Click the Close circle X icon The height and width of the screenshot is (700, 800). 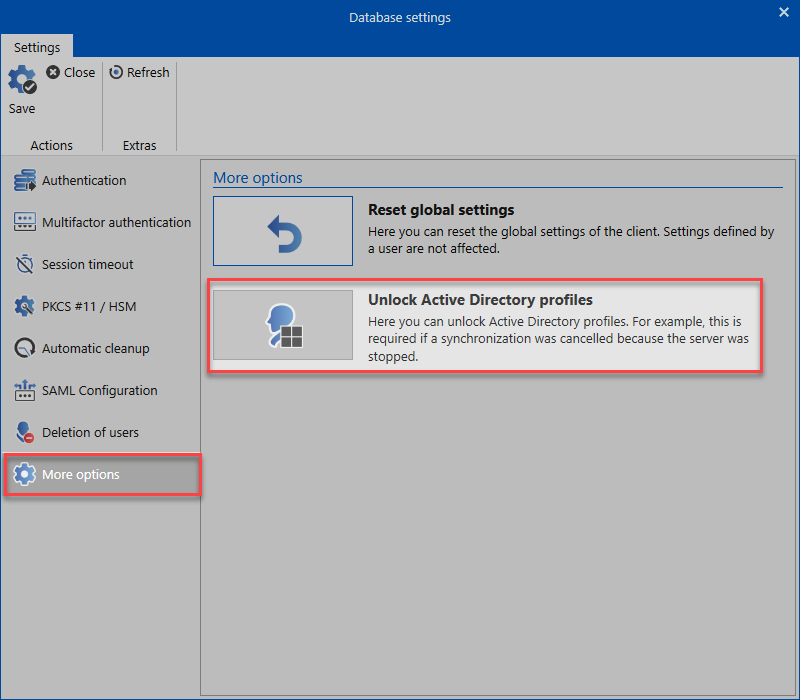coord(53,72)
